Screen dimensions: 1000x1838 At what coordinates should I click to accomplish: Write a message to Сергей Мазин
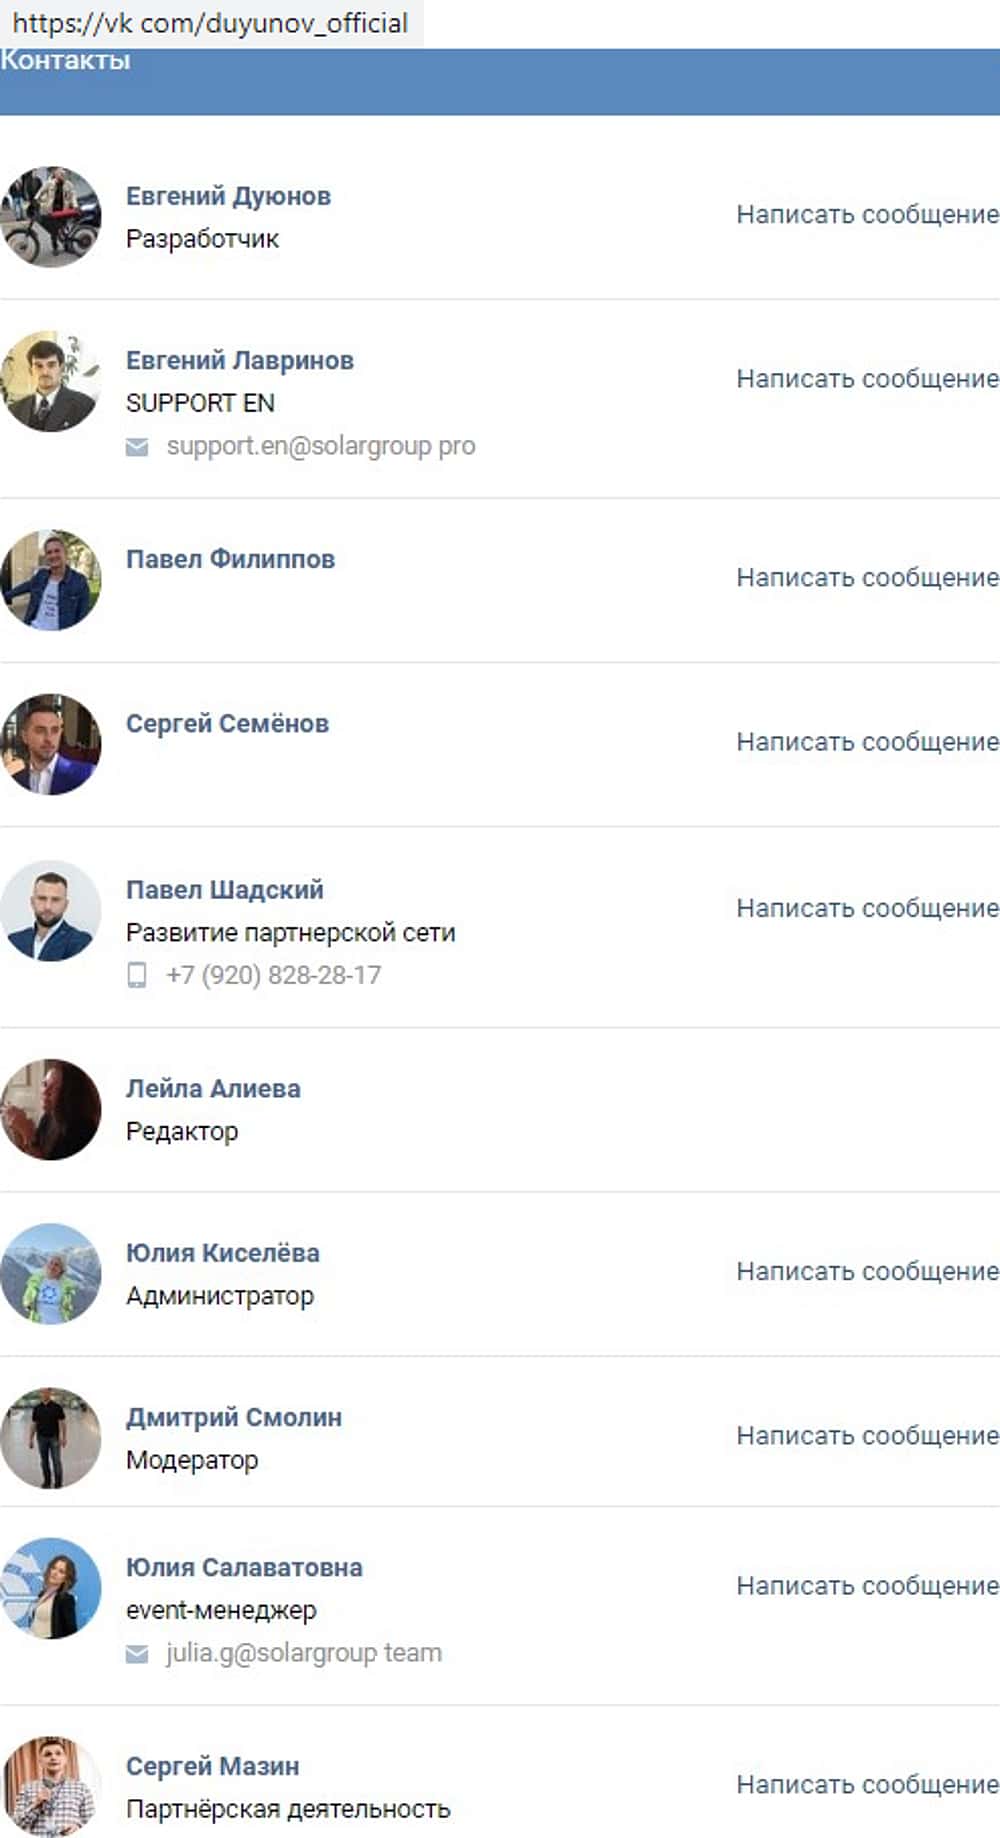click(x=867, y=1784)
